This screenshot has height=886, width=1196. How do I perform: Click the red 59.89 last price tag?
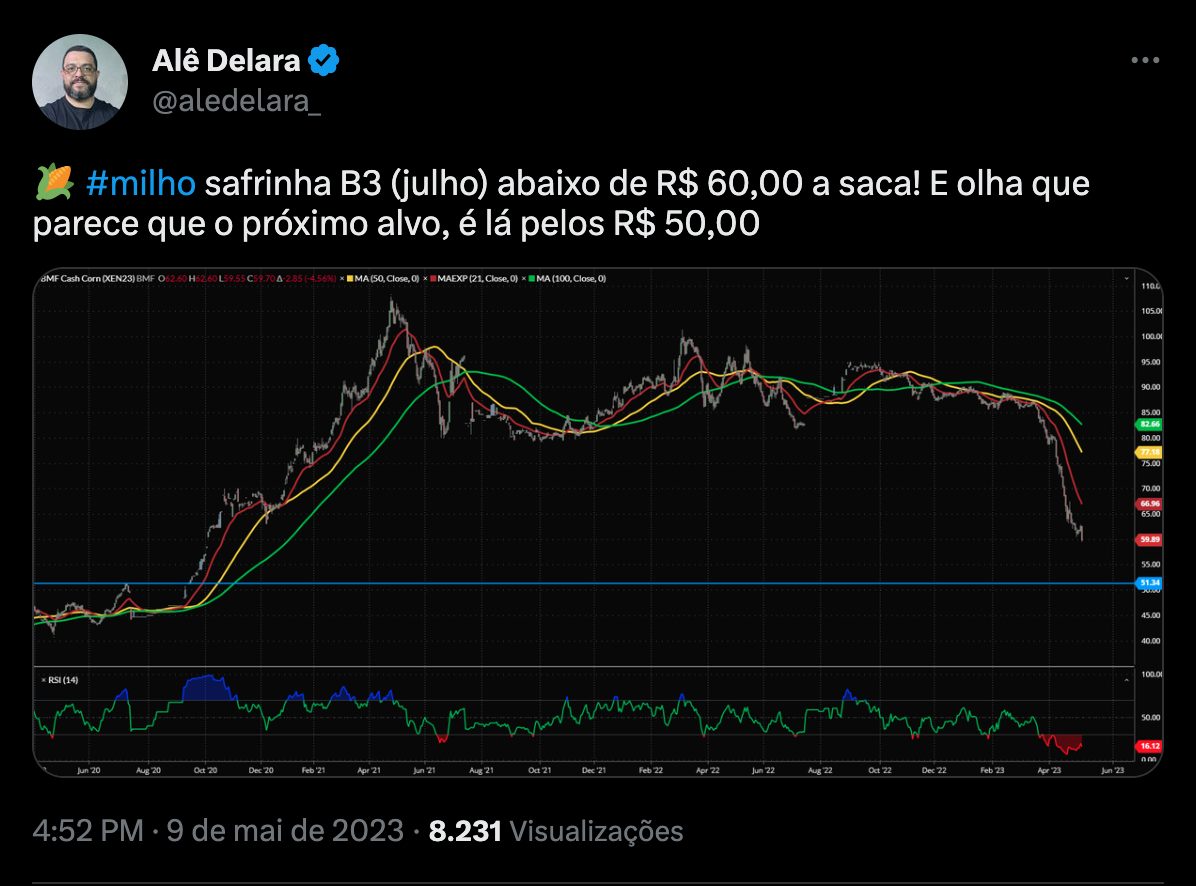[x=1149, y=540]
